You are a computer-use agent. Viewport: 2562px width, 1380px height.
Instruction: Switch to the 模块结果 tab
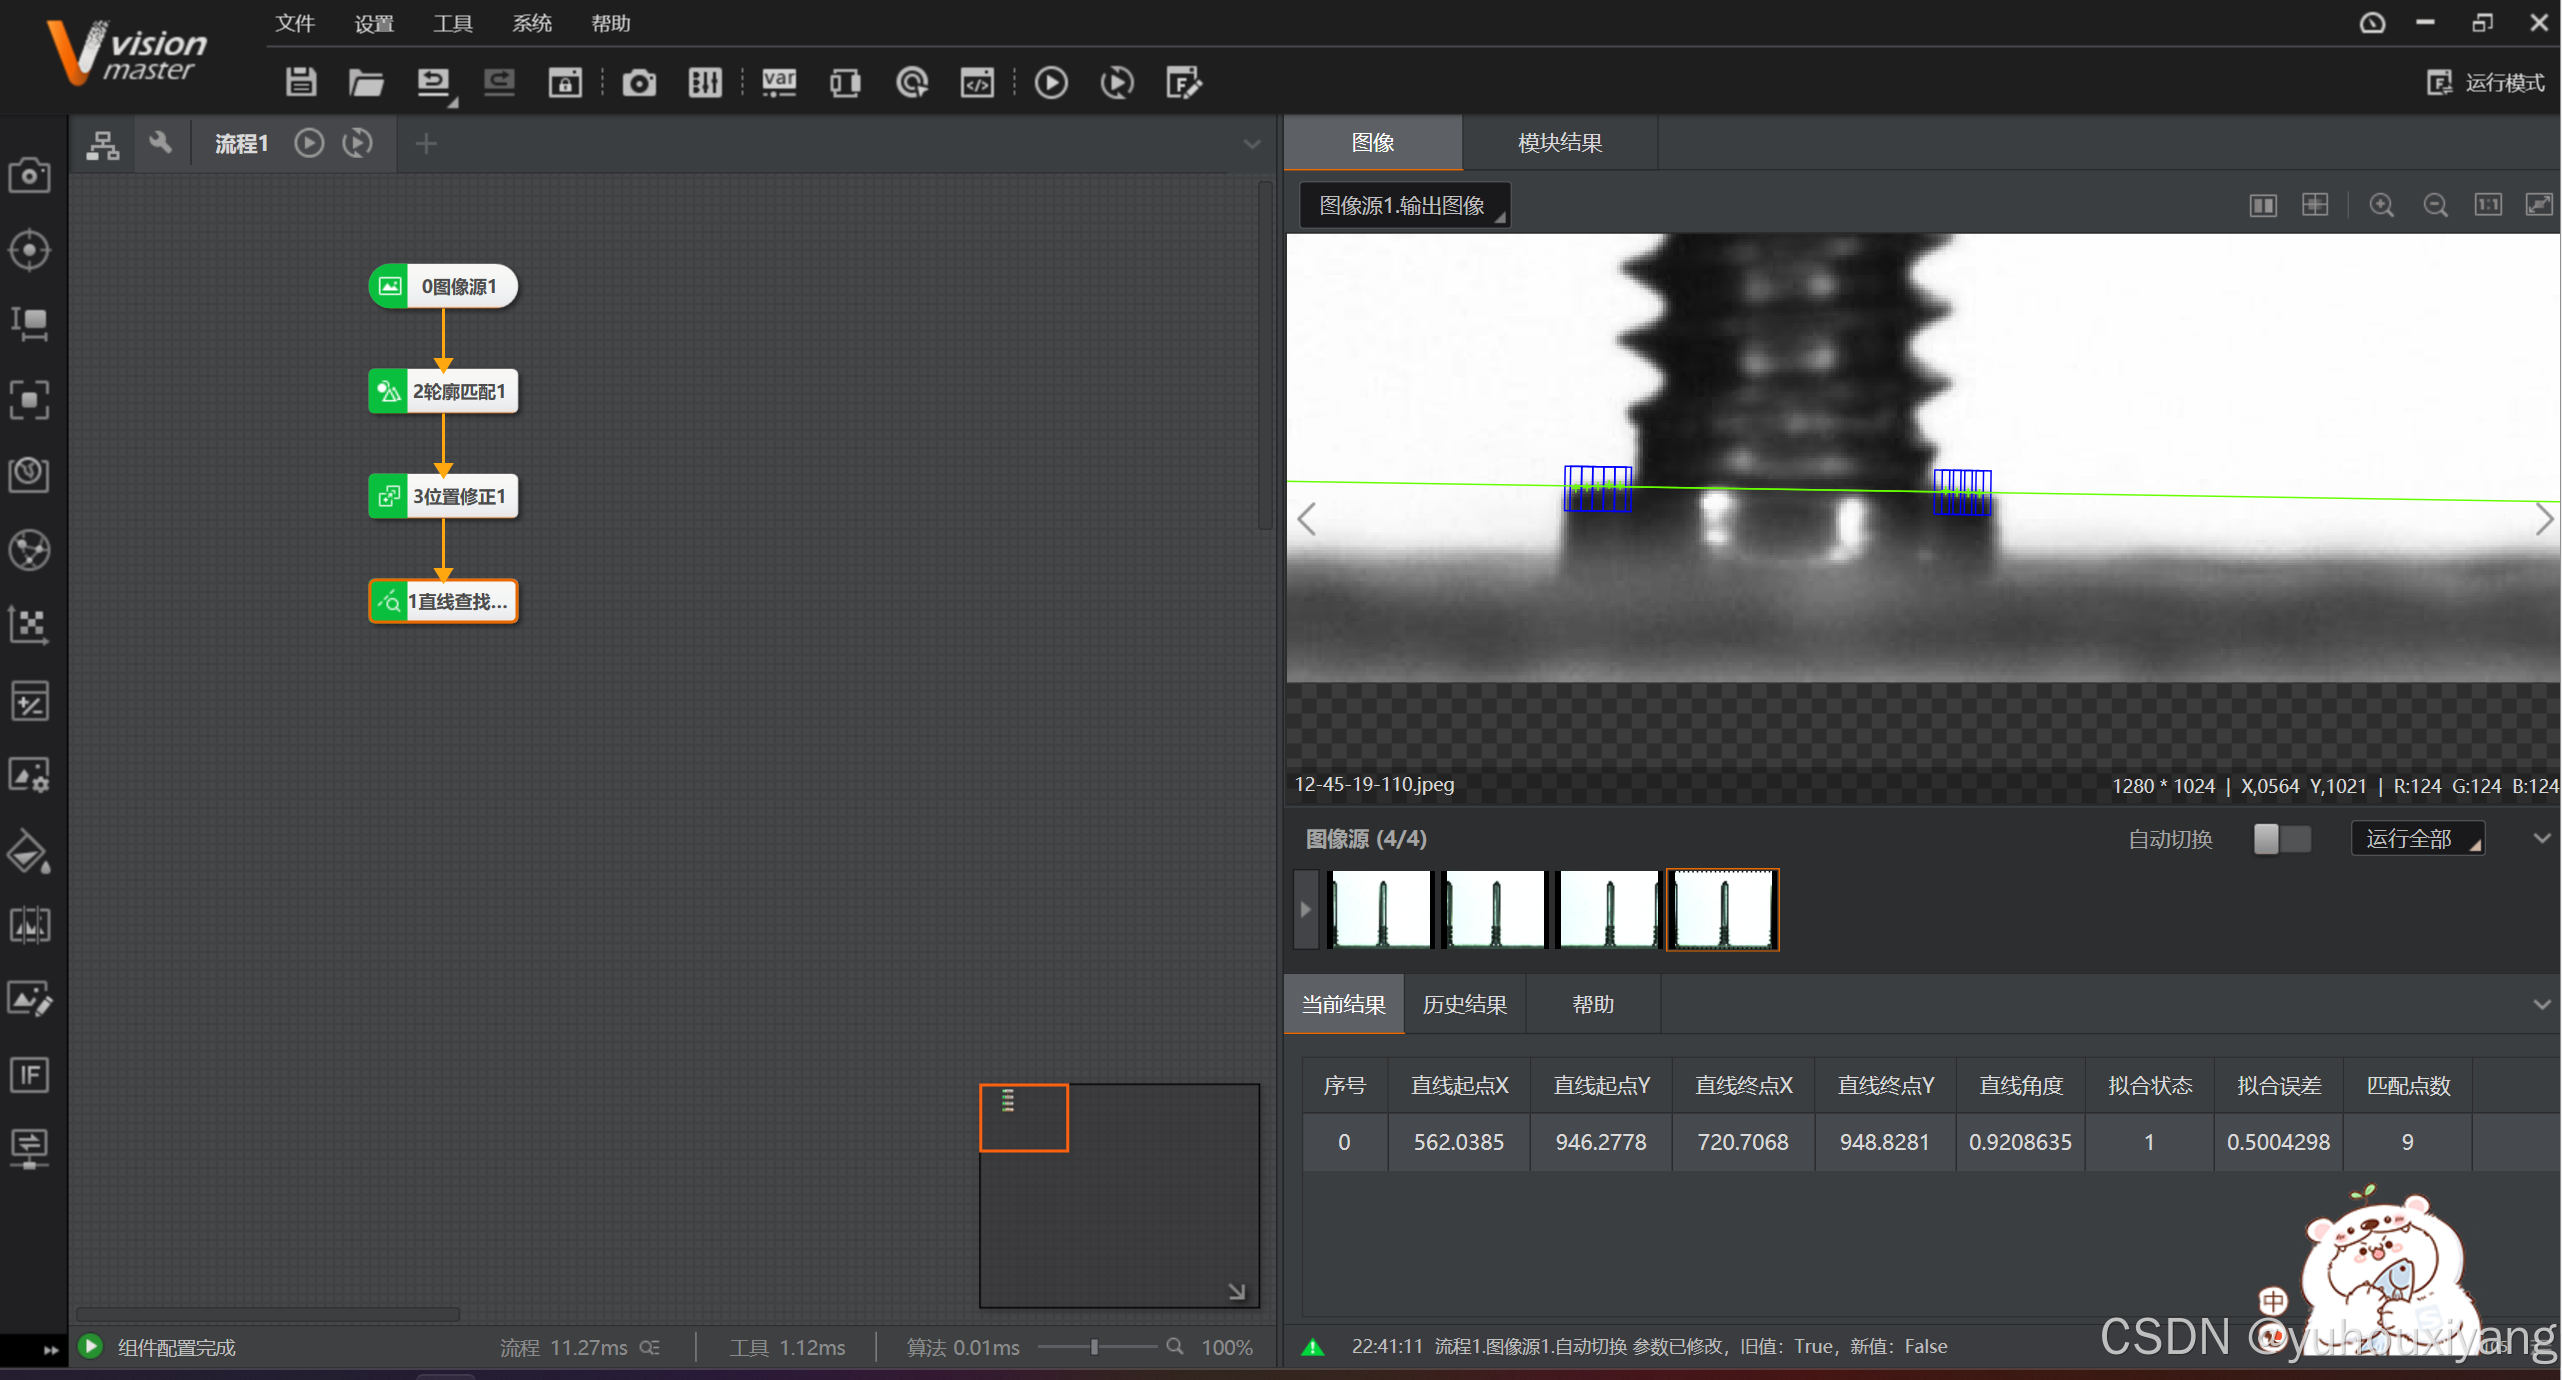pyautogui.click(x=1559, y=143)
